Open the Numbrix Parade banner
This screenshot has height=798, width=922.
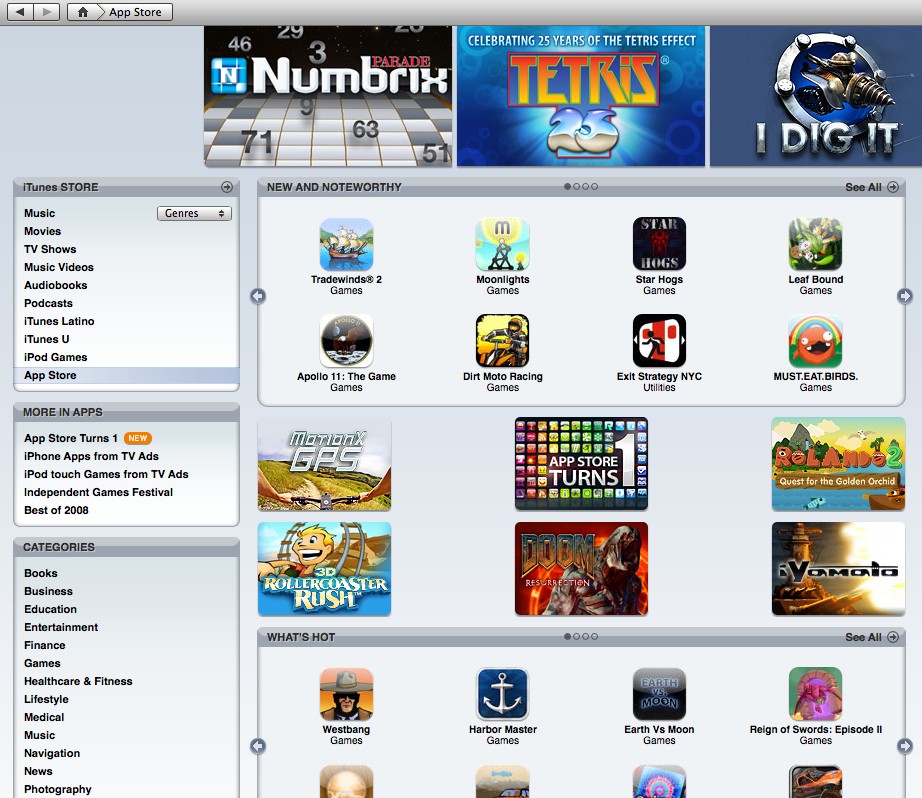(x=328, y=96)
